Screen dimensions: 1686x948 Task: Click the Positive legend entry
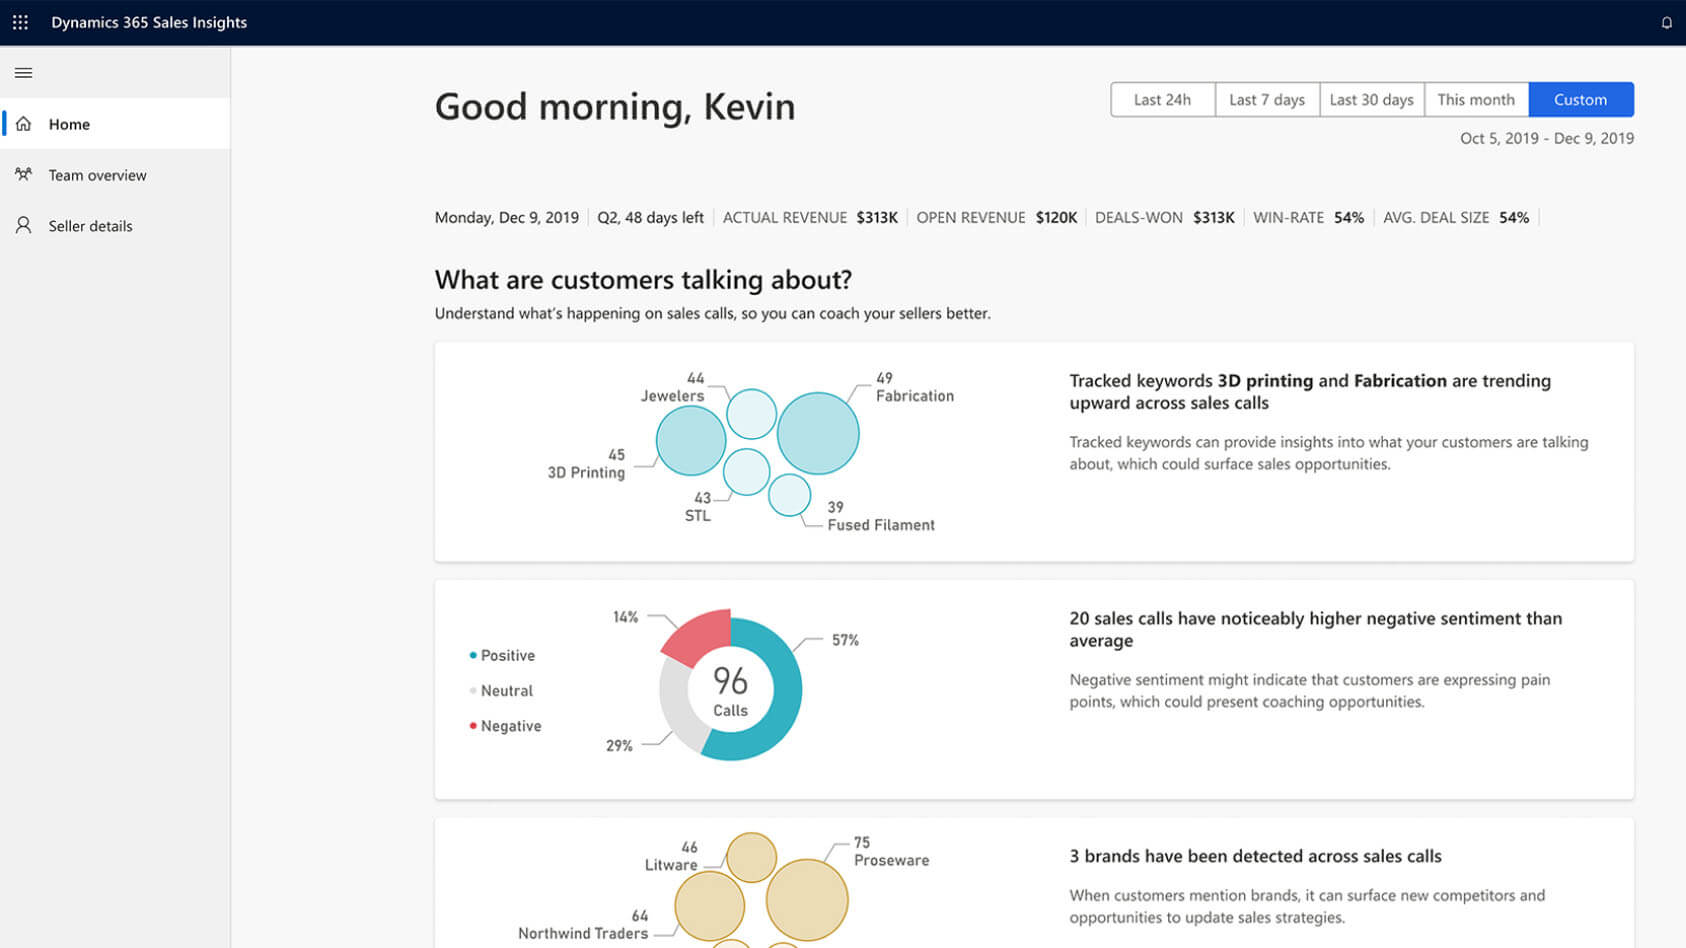point(502,656)
